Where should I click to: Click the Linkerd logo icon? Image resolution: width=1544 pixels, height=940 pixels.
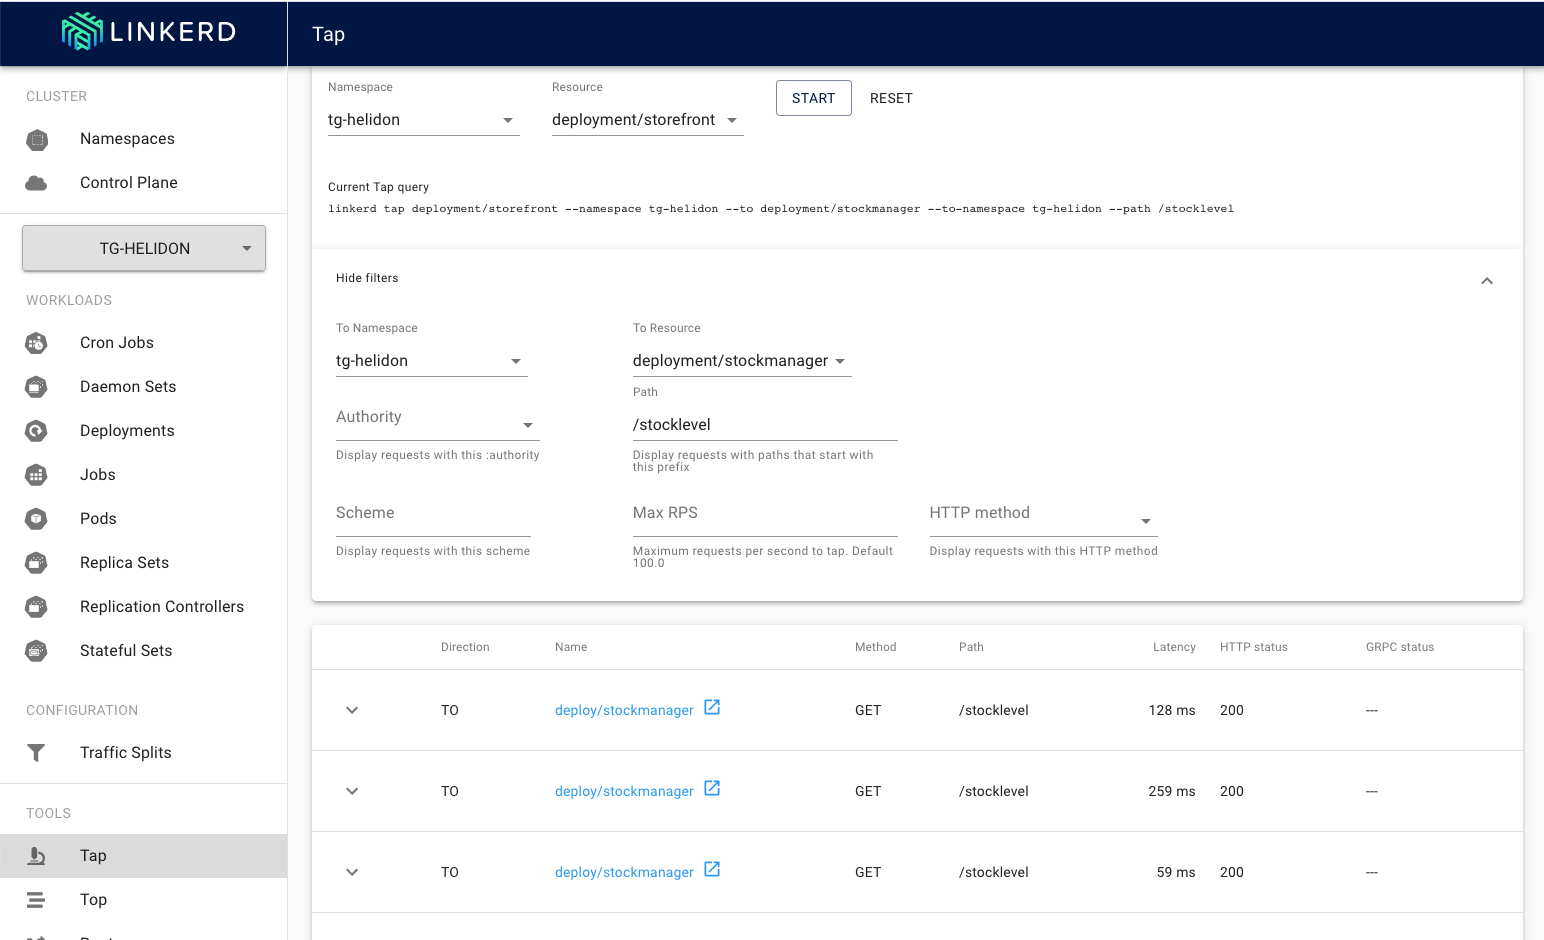(x=82, y=31)
